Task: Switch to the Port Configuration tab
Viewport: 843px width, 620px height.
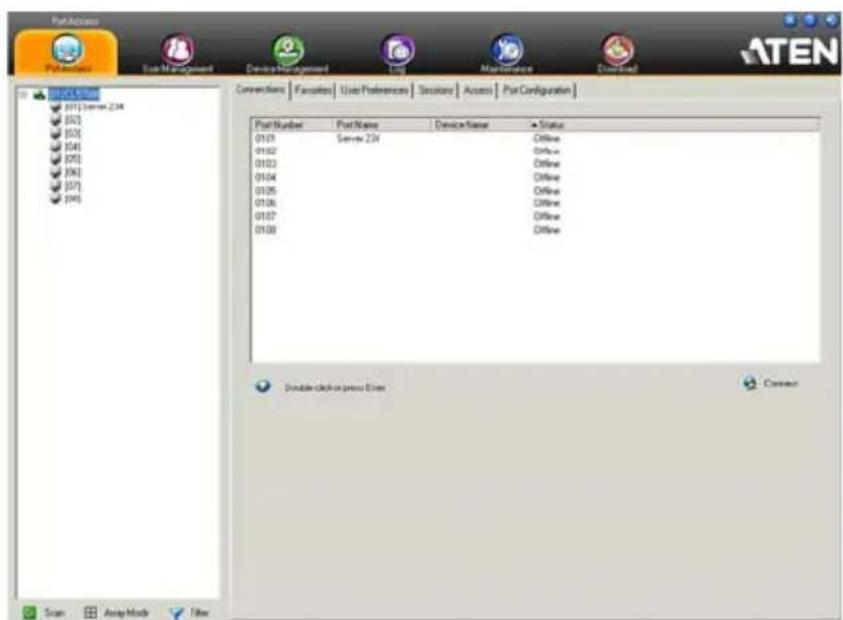Action: (537, 90)
